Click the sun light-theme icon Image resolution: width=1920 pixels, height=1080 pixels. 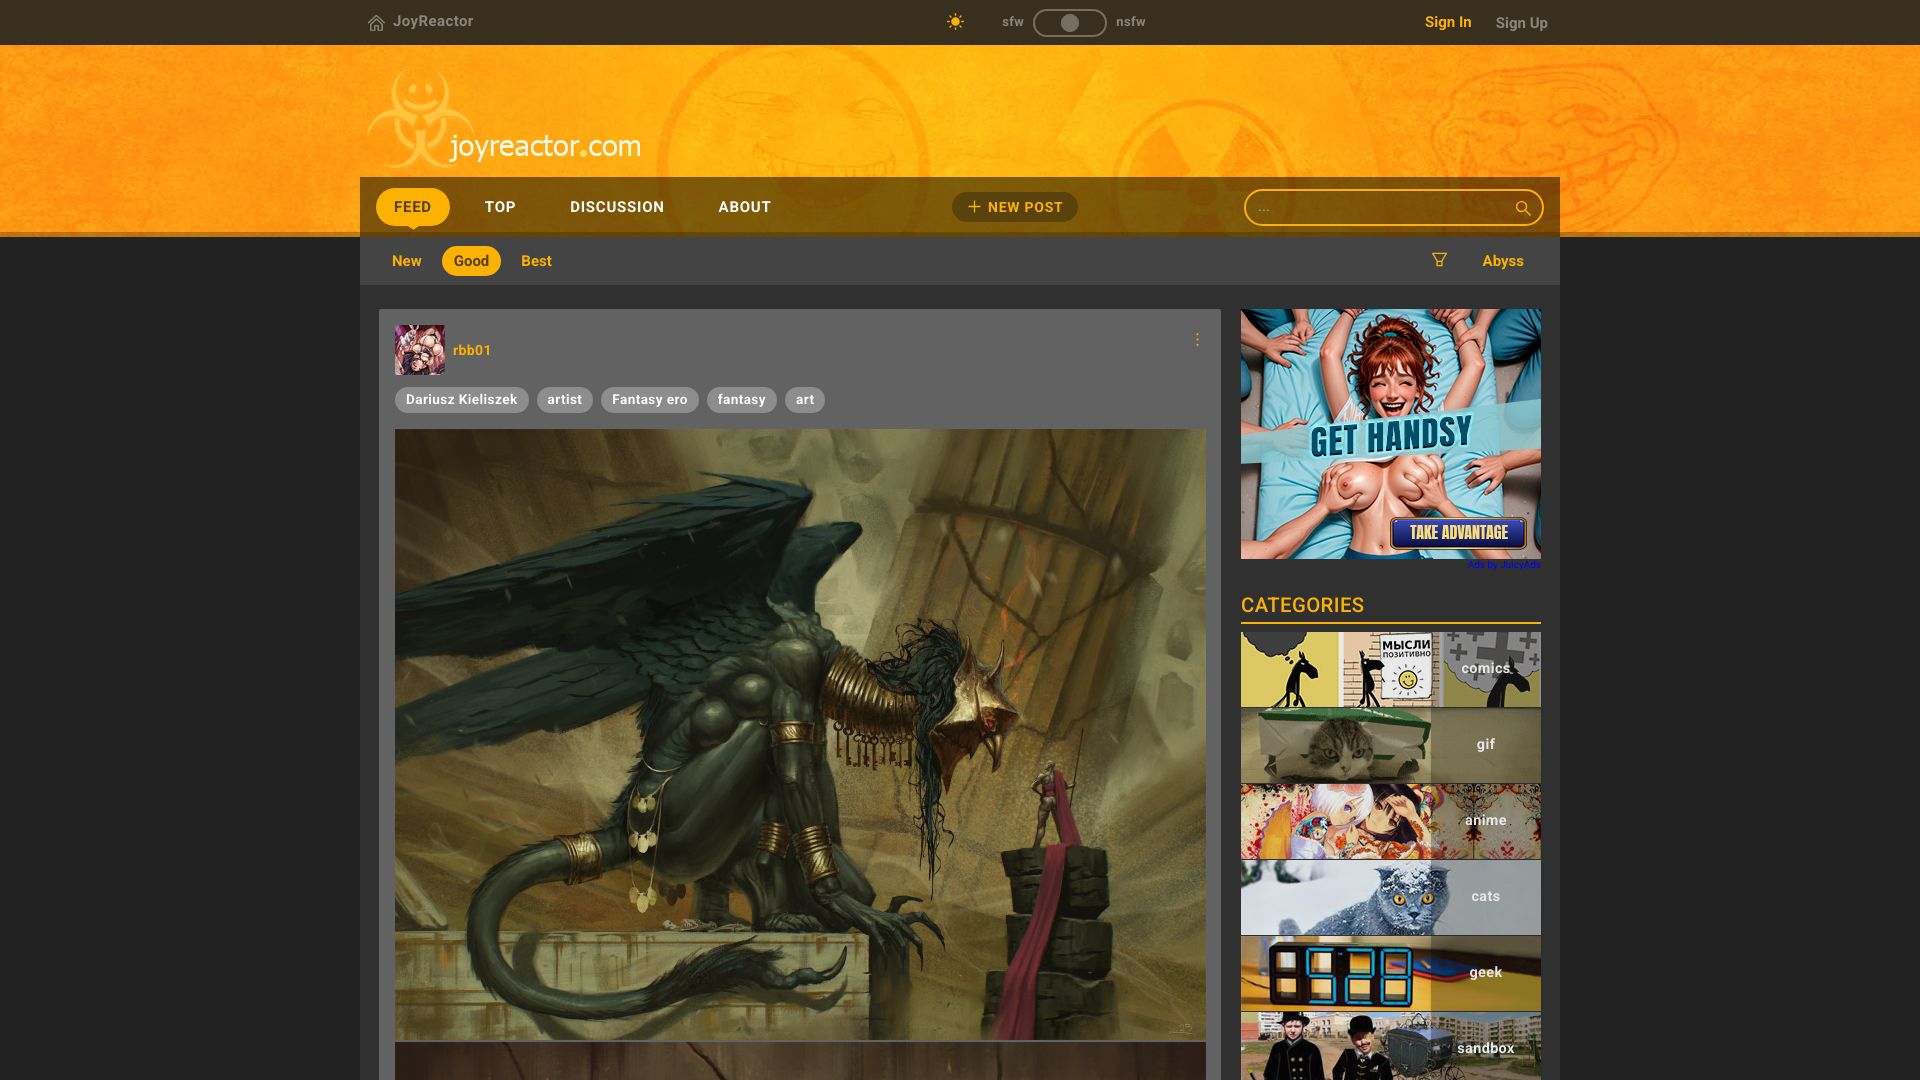coord(955,22)
